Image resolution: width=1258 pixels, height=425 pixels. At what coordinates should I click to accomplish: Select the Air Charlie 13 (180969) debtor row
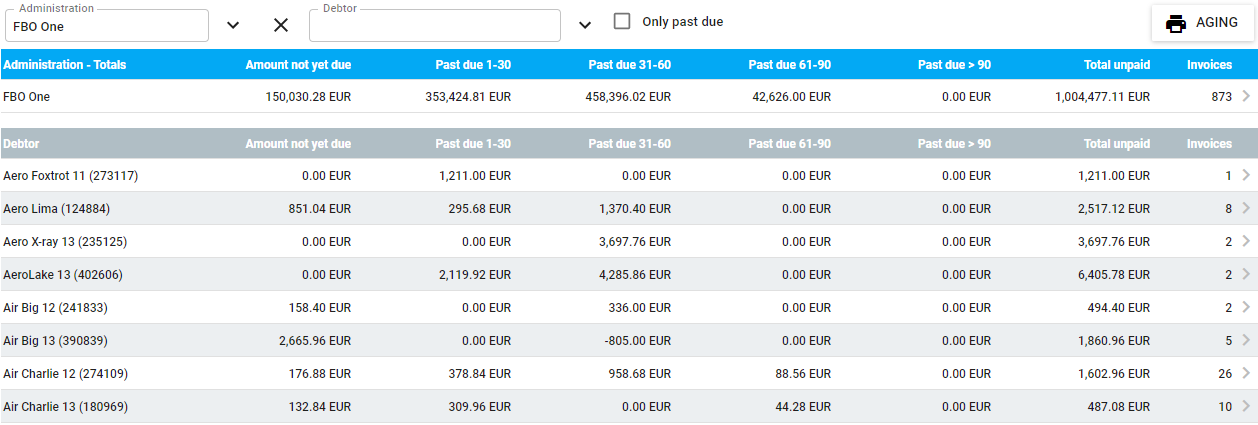(x=629, y=406)
